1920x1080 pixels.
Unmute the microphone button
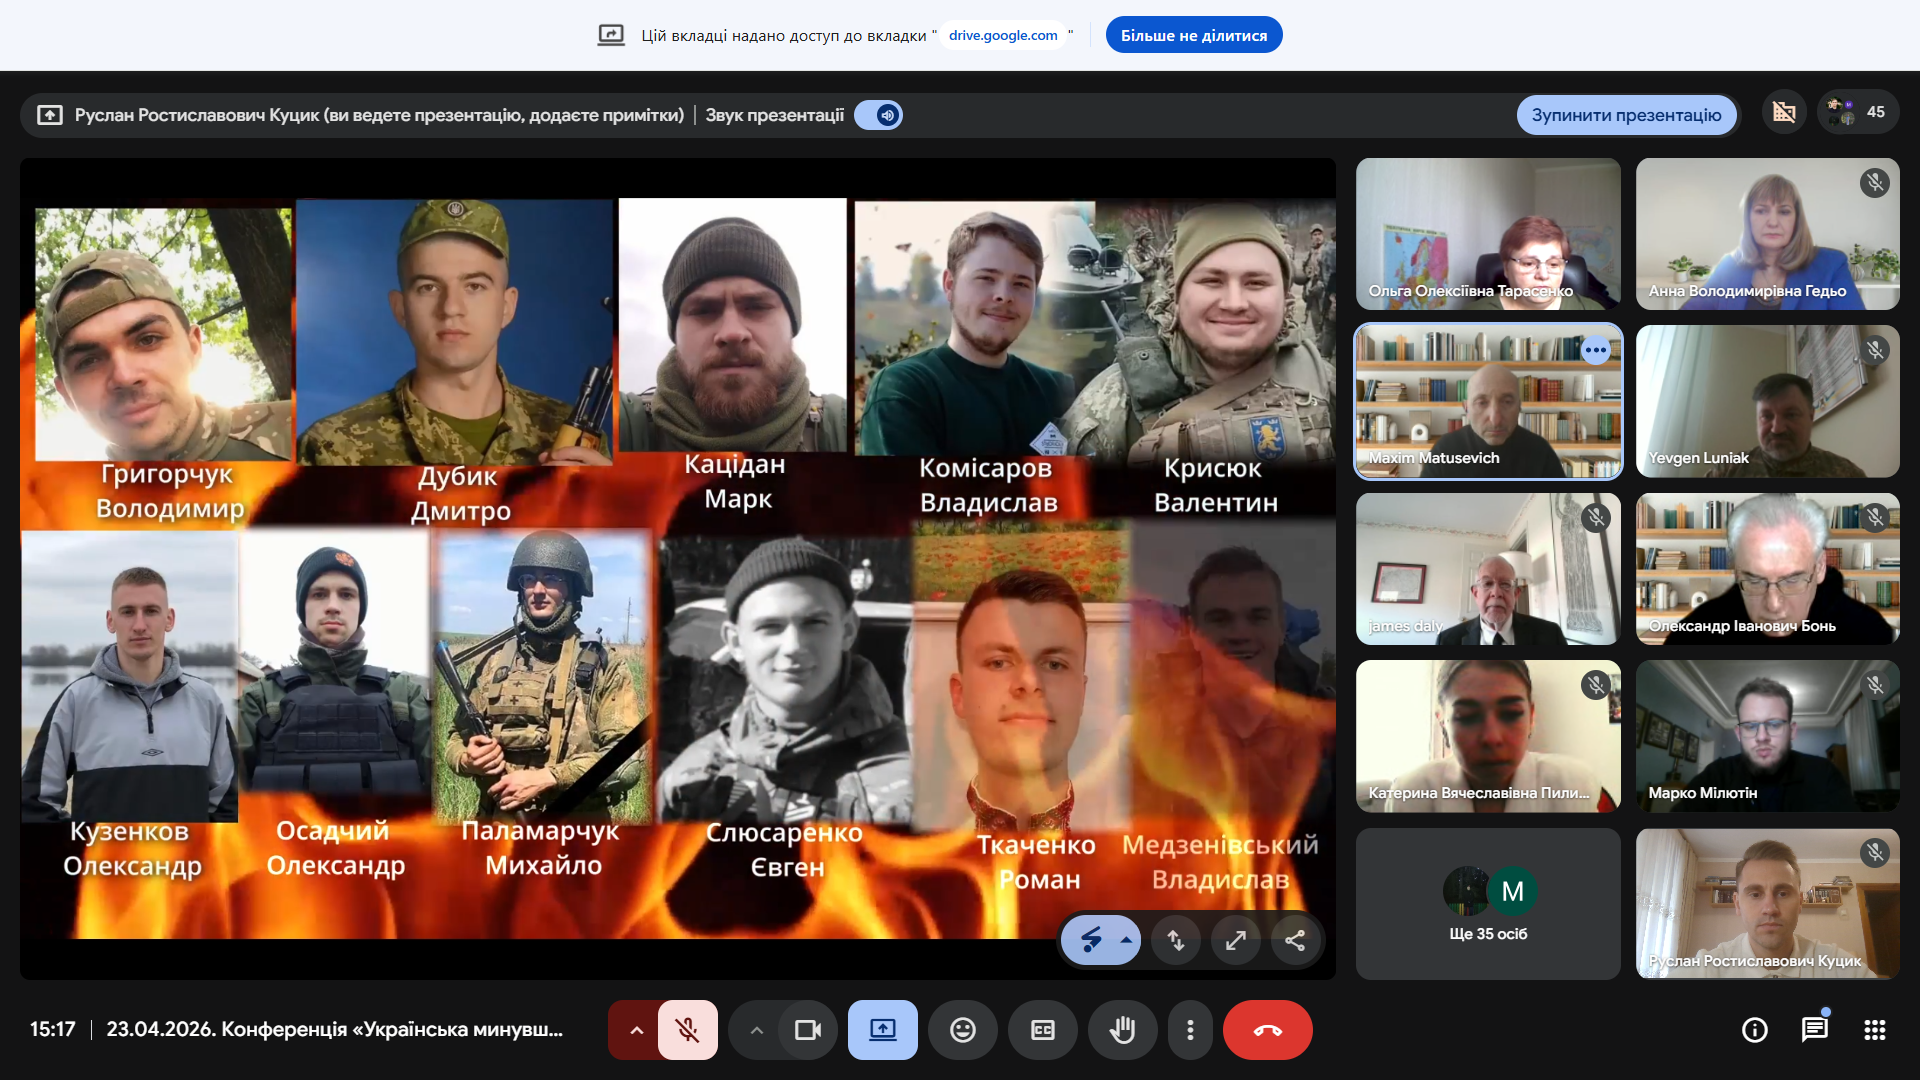pyautogui.click(x=687, y=1030)
